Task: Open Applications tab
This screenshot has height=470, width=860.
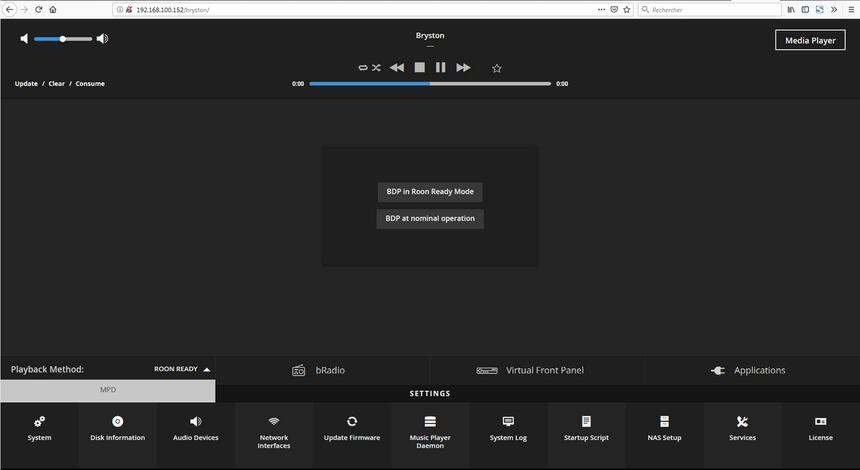Action: click(x=752, y=370)
